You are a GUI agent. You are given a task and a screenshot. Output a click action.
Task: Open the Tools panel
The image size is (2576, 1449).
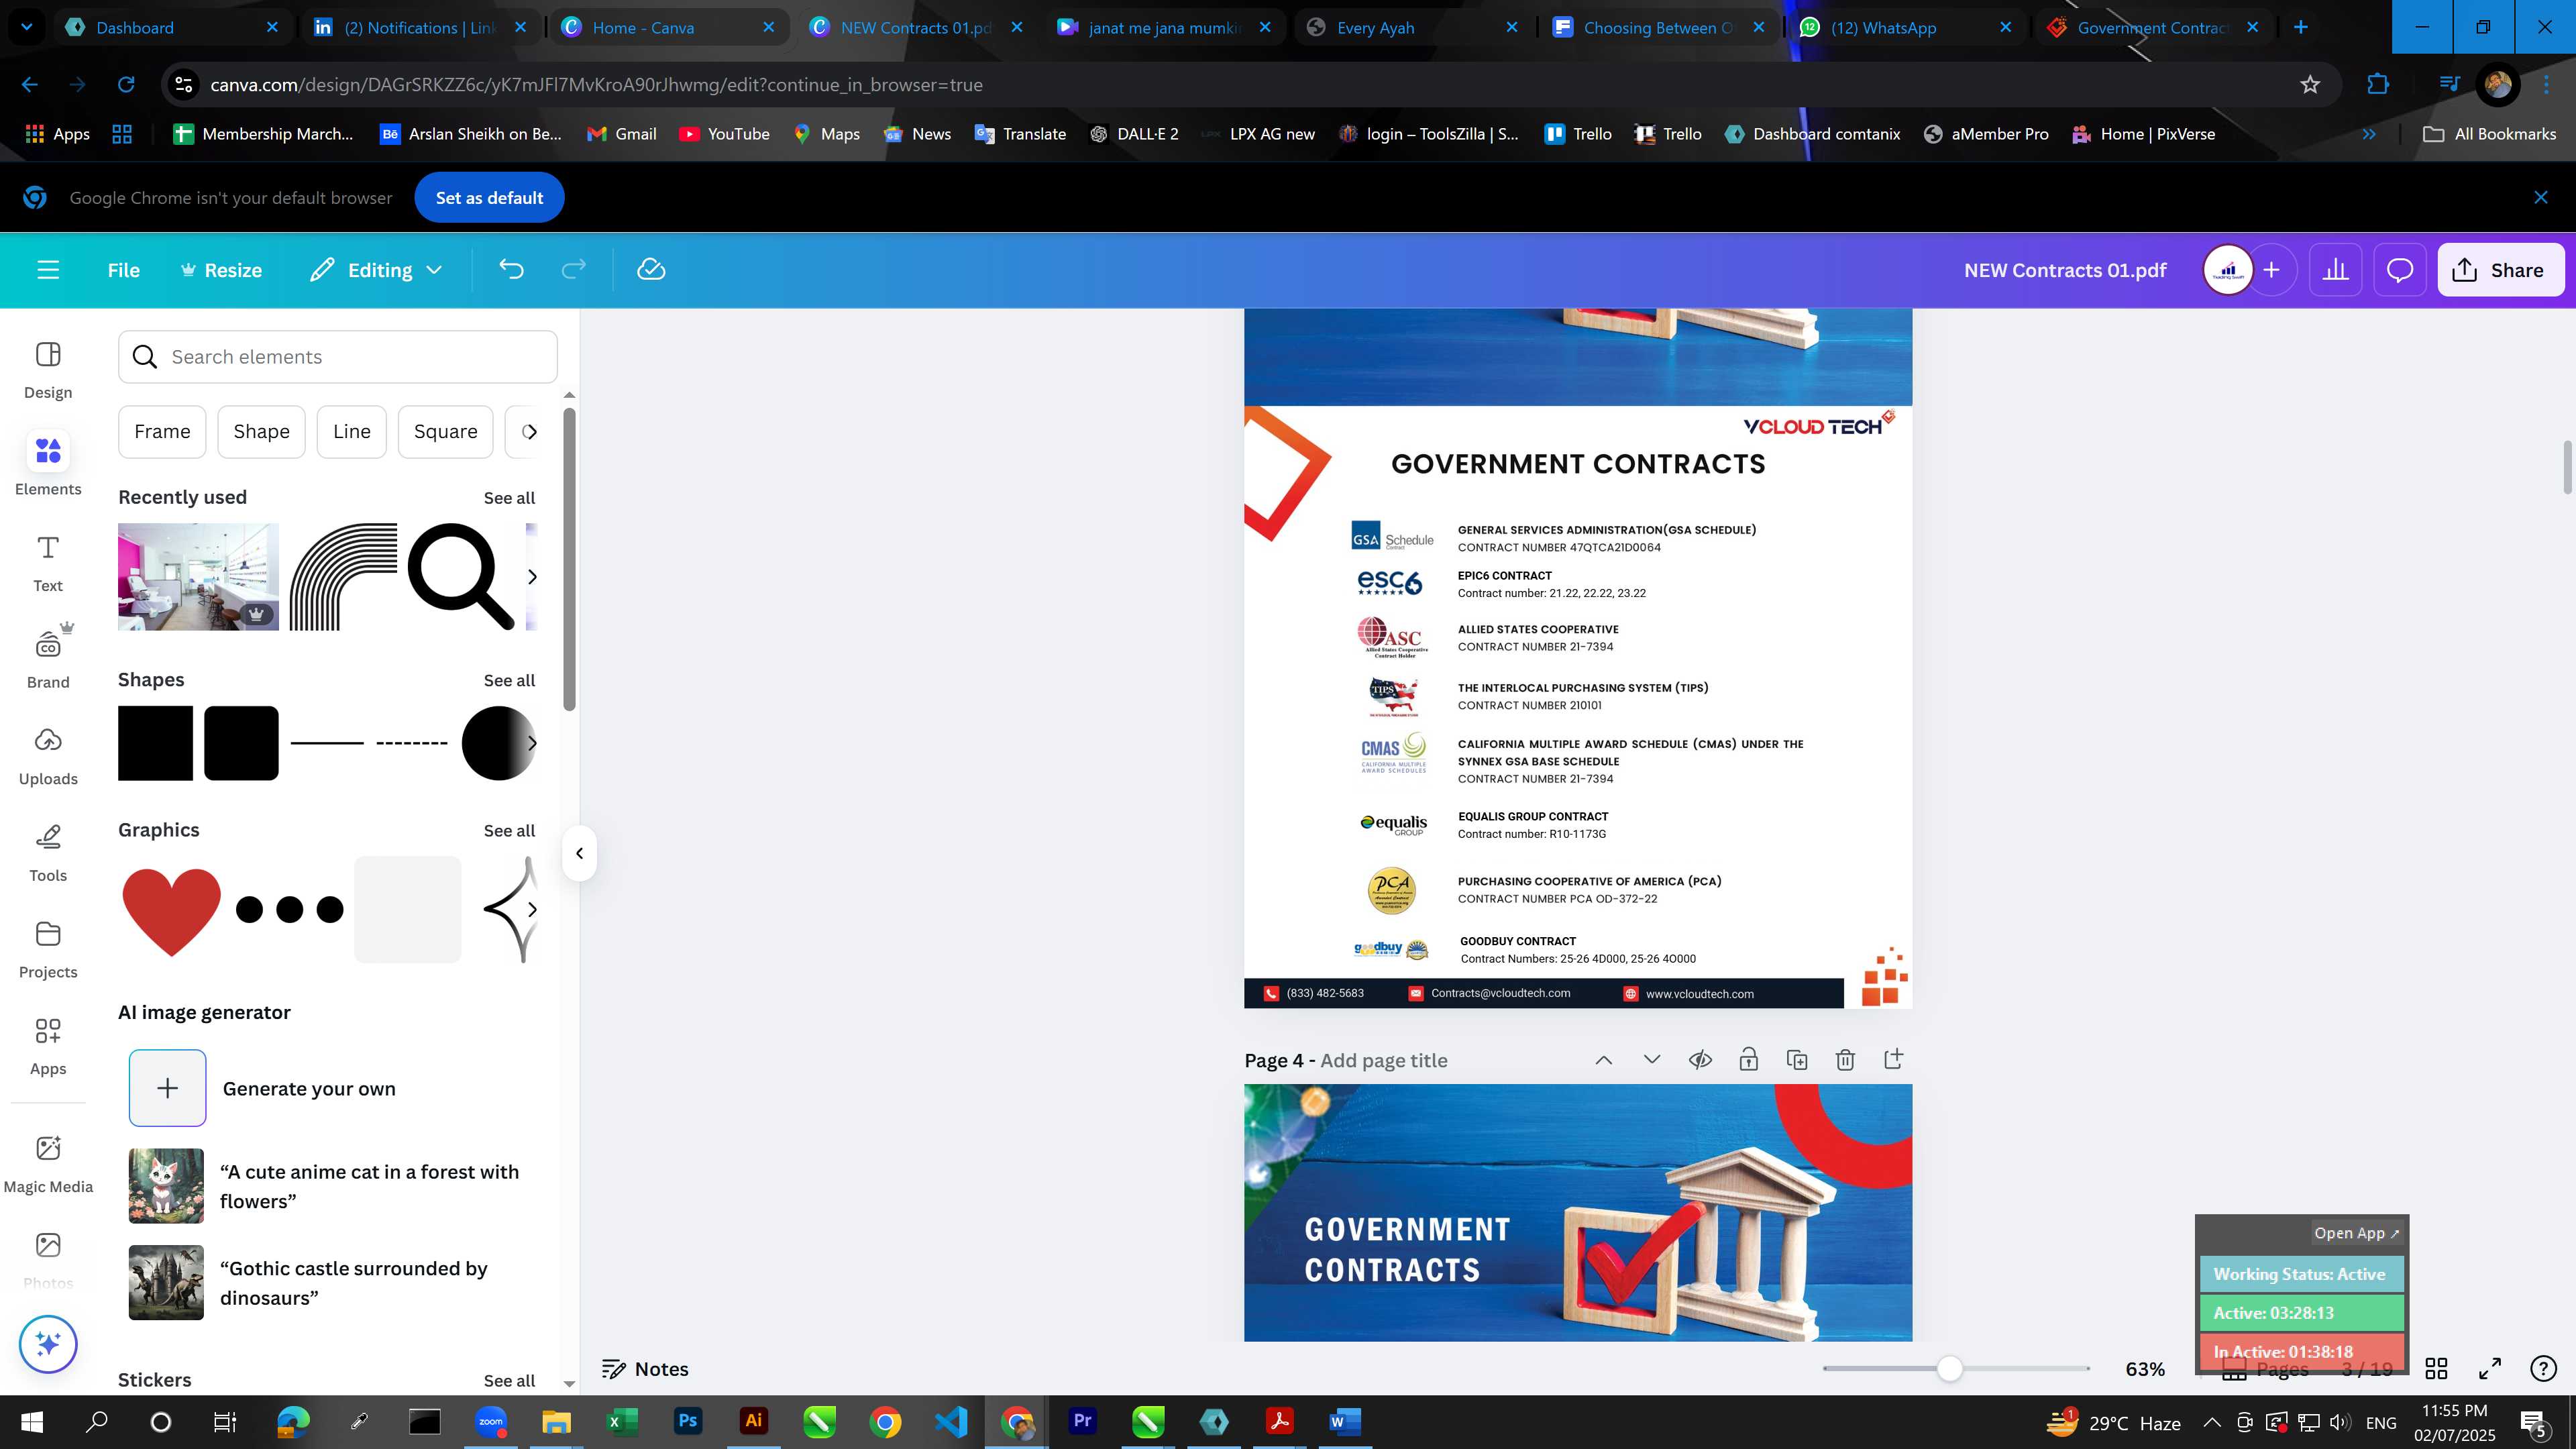pos(48,853)
